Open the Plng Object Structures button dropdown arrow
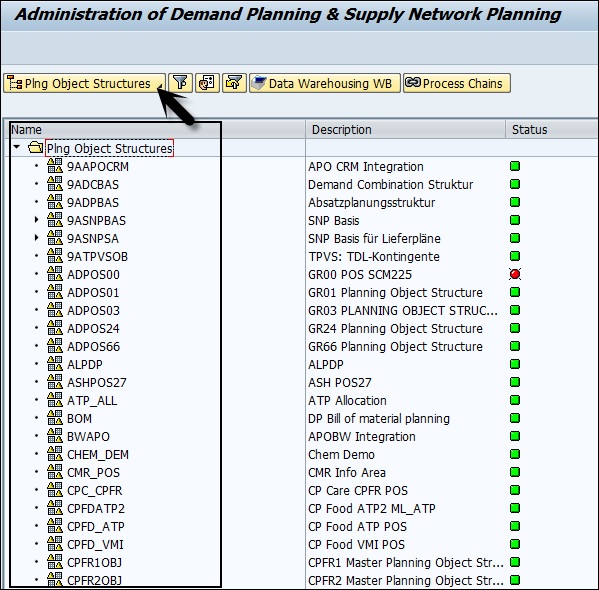599x590 pixels. pos(160,88)
